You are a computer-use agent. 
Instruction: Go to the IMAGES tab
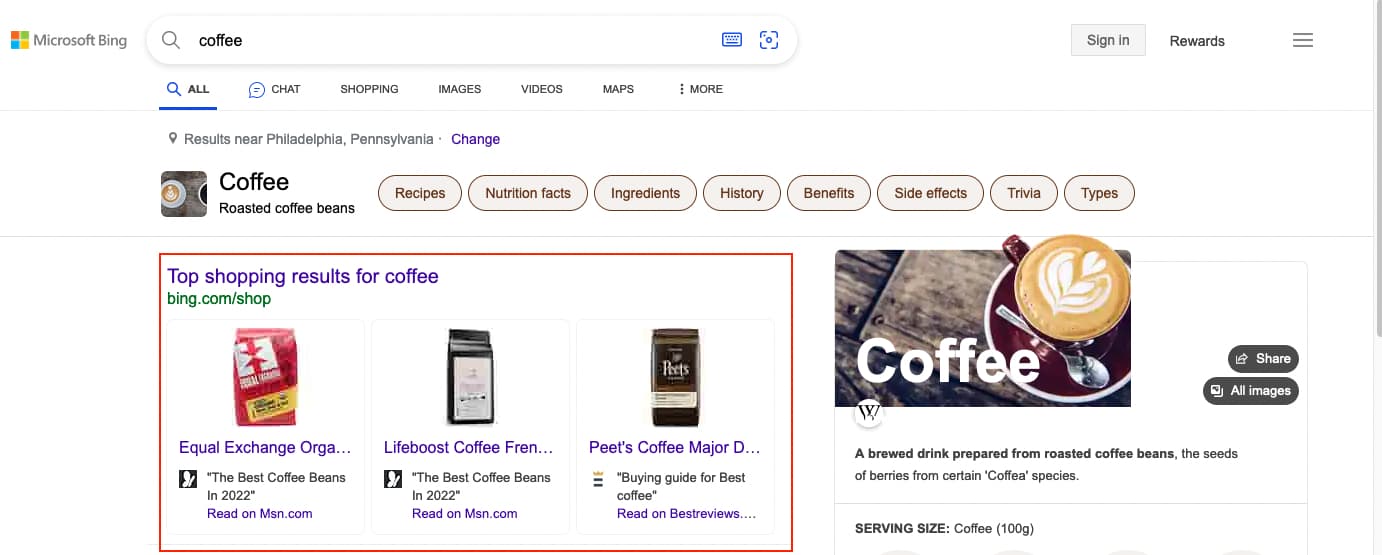[459, 89]
